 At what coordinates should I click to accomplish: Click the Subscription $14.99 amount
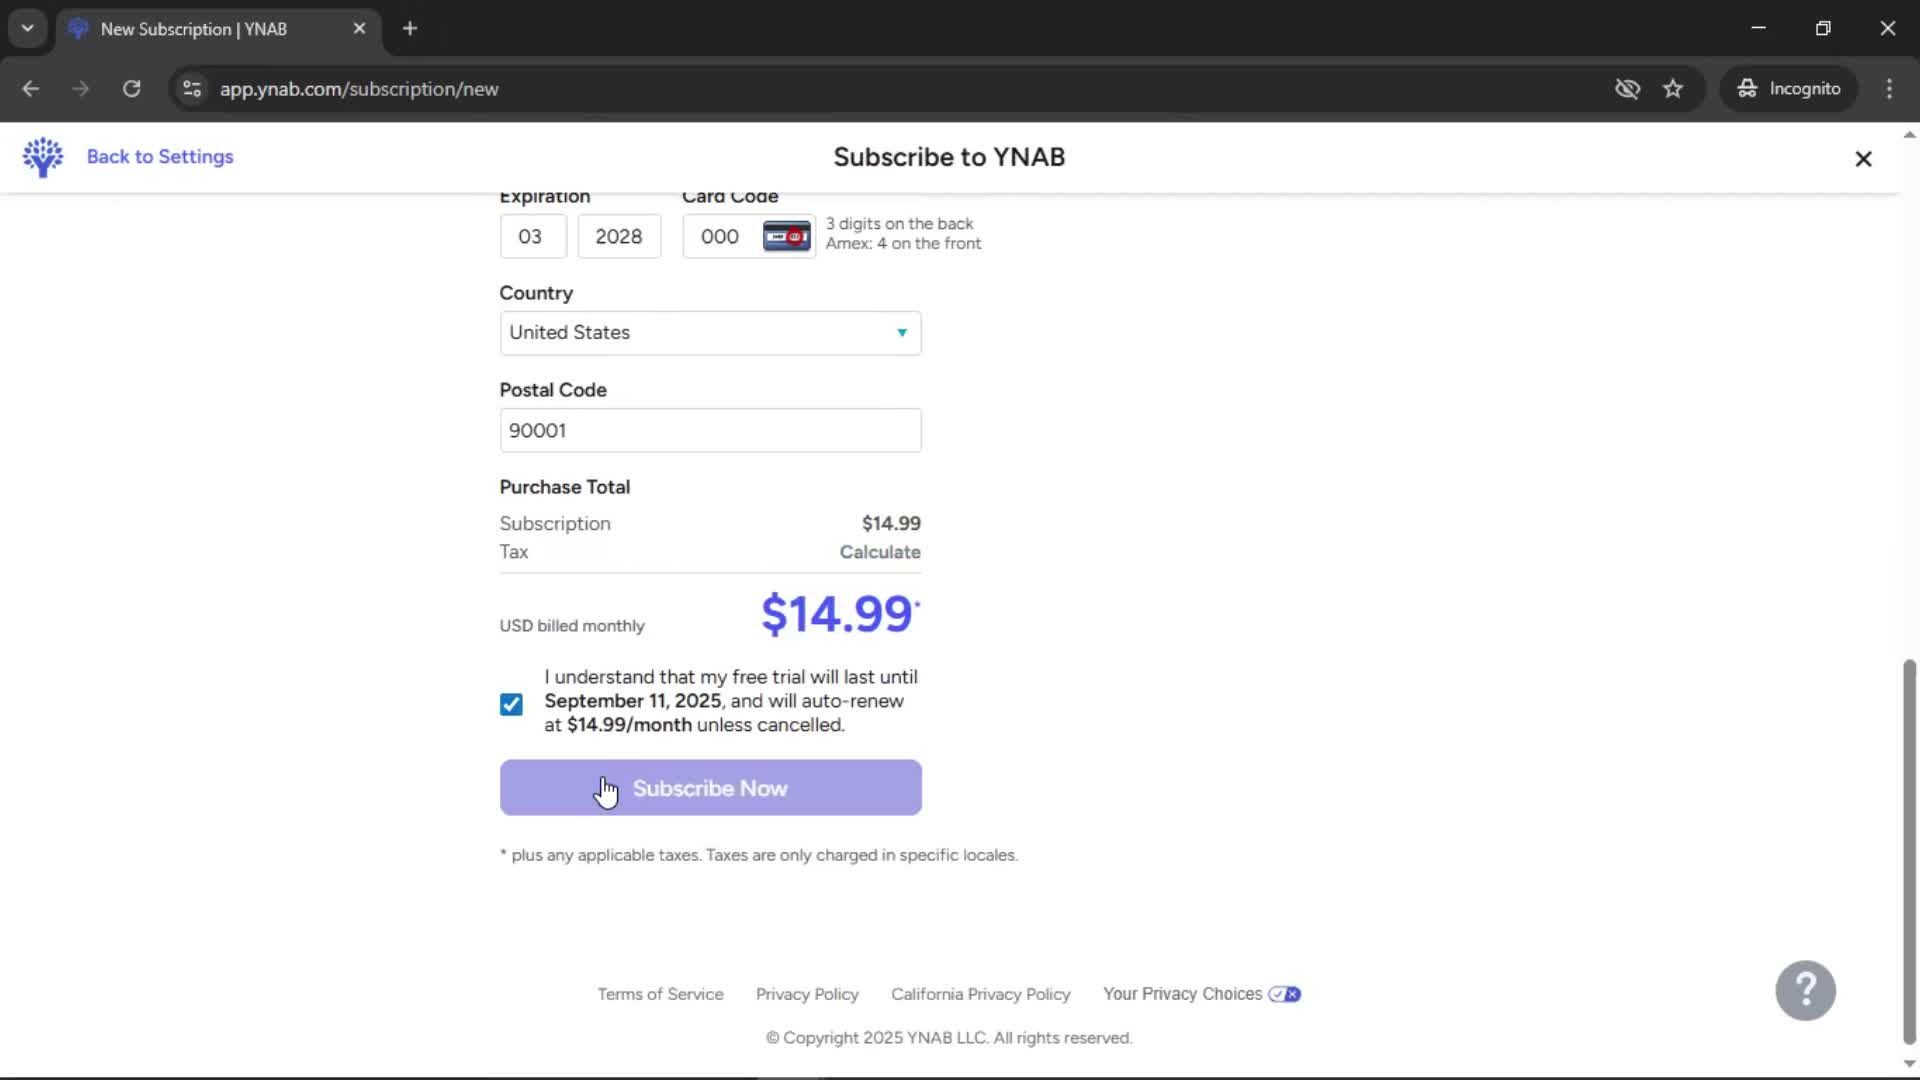891,524
